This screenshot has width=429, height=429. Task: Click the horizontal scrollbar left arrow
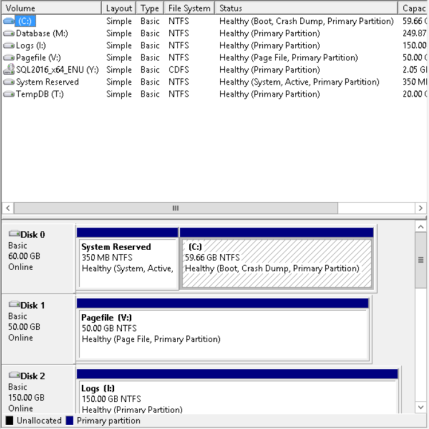click(x=8, y=208)
